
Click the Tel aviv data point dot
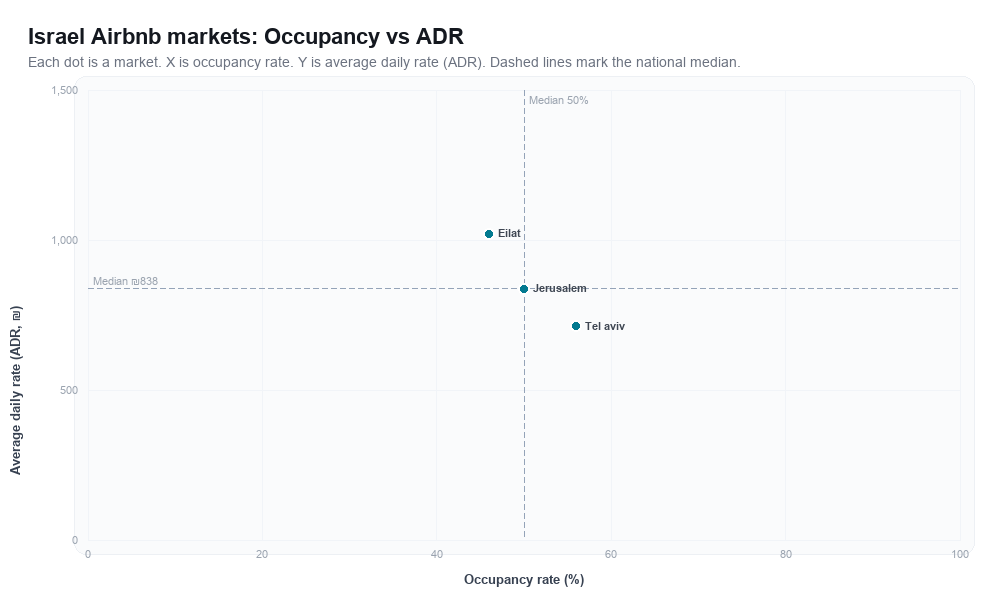coord(576,326)
